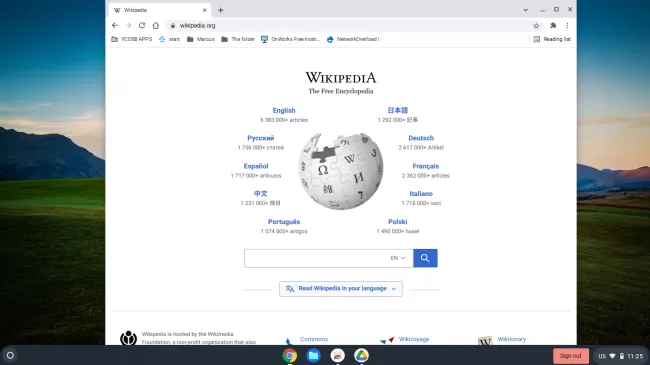Image resolution: width=650 pixels, height=365 pixels.
Task: Open the NetworkOverload bookmark
Action: (x=353, y=39)
